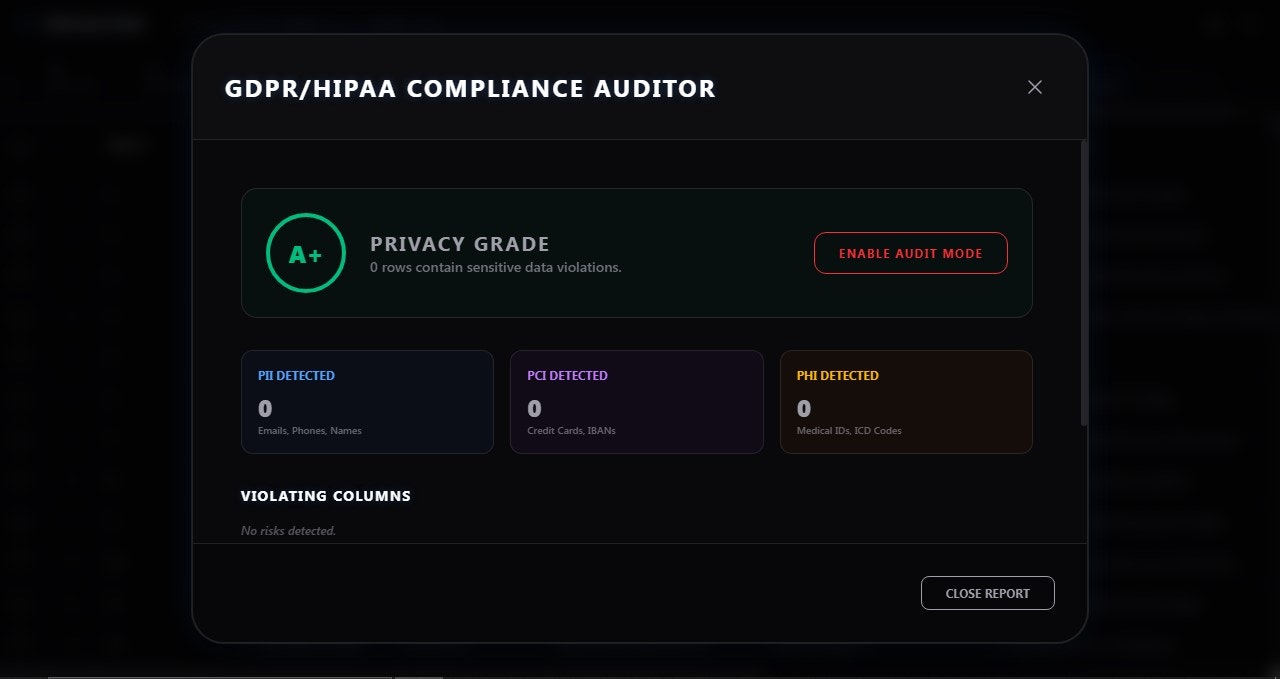Click the 'Medical IDs, ICD Codes' label
Image resolution: width=1280 pixels, height=679 pixels.
[x=848, y=430]
